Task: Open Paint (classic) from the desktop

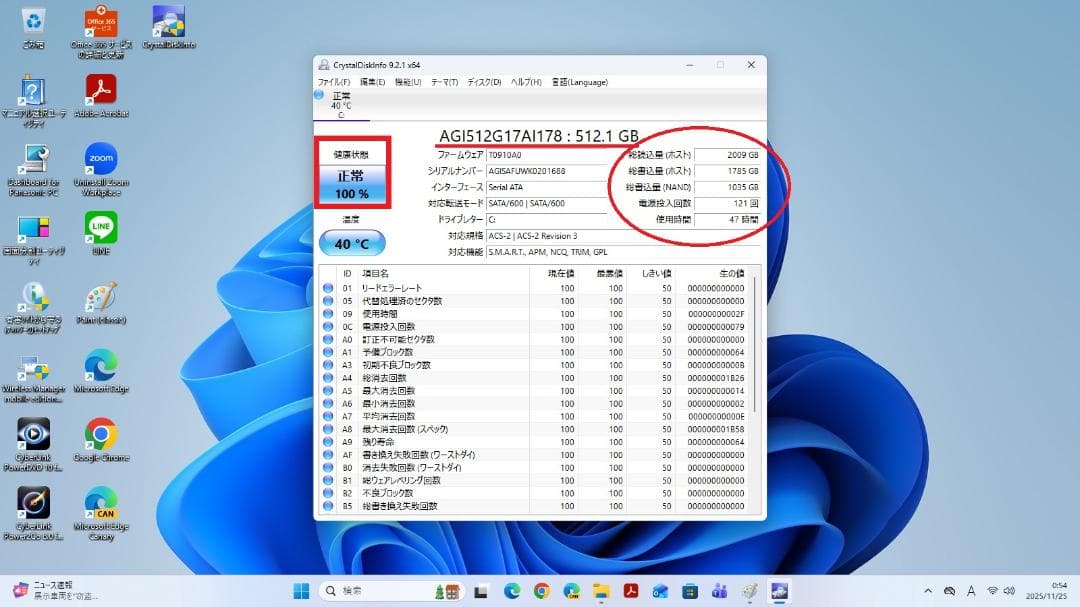Action: pos(100,297)
